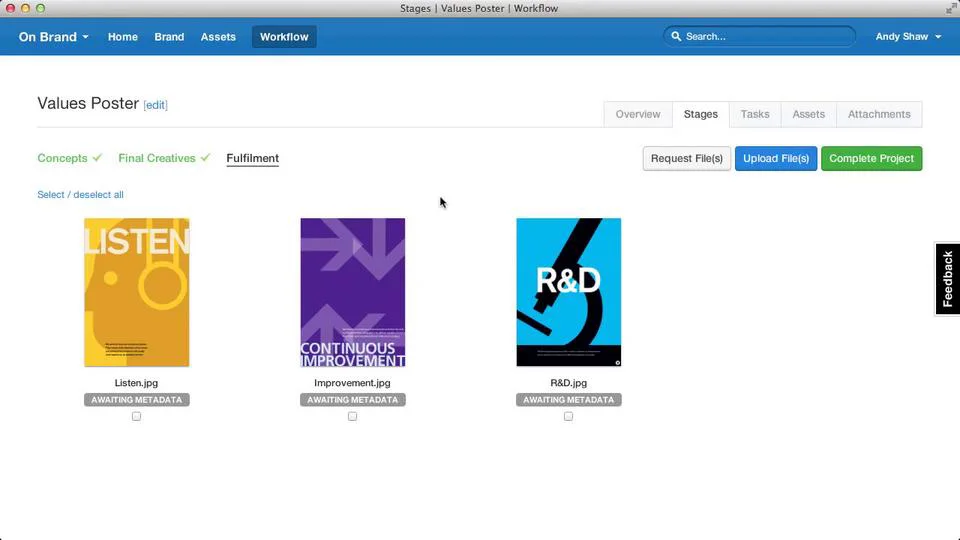Click the Listen.jpg file name
Viewport: 960px width, 540px height.
point(137,383)
